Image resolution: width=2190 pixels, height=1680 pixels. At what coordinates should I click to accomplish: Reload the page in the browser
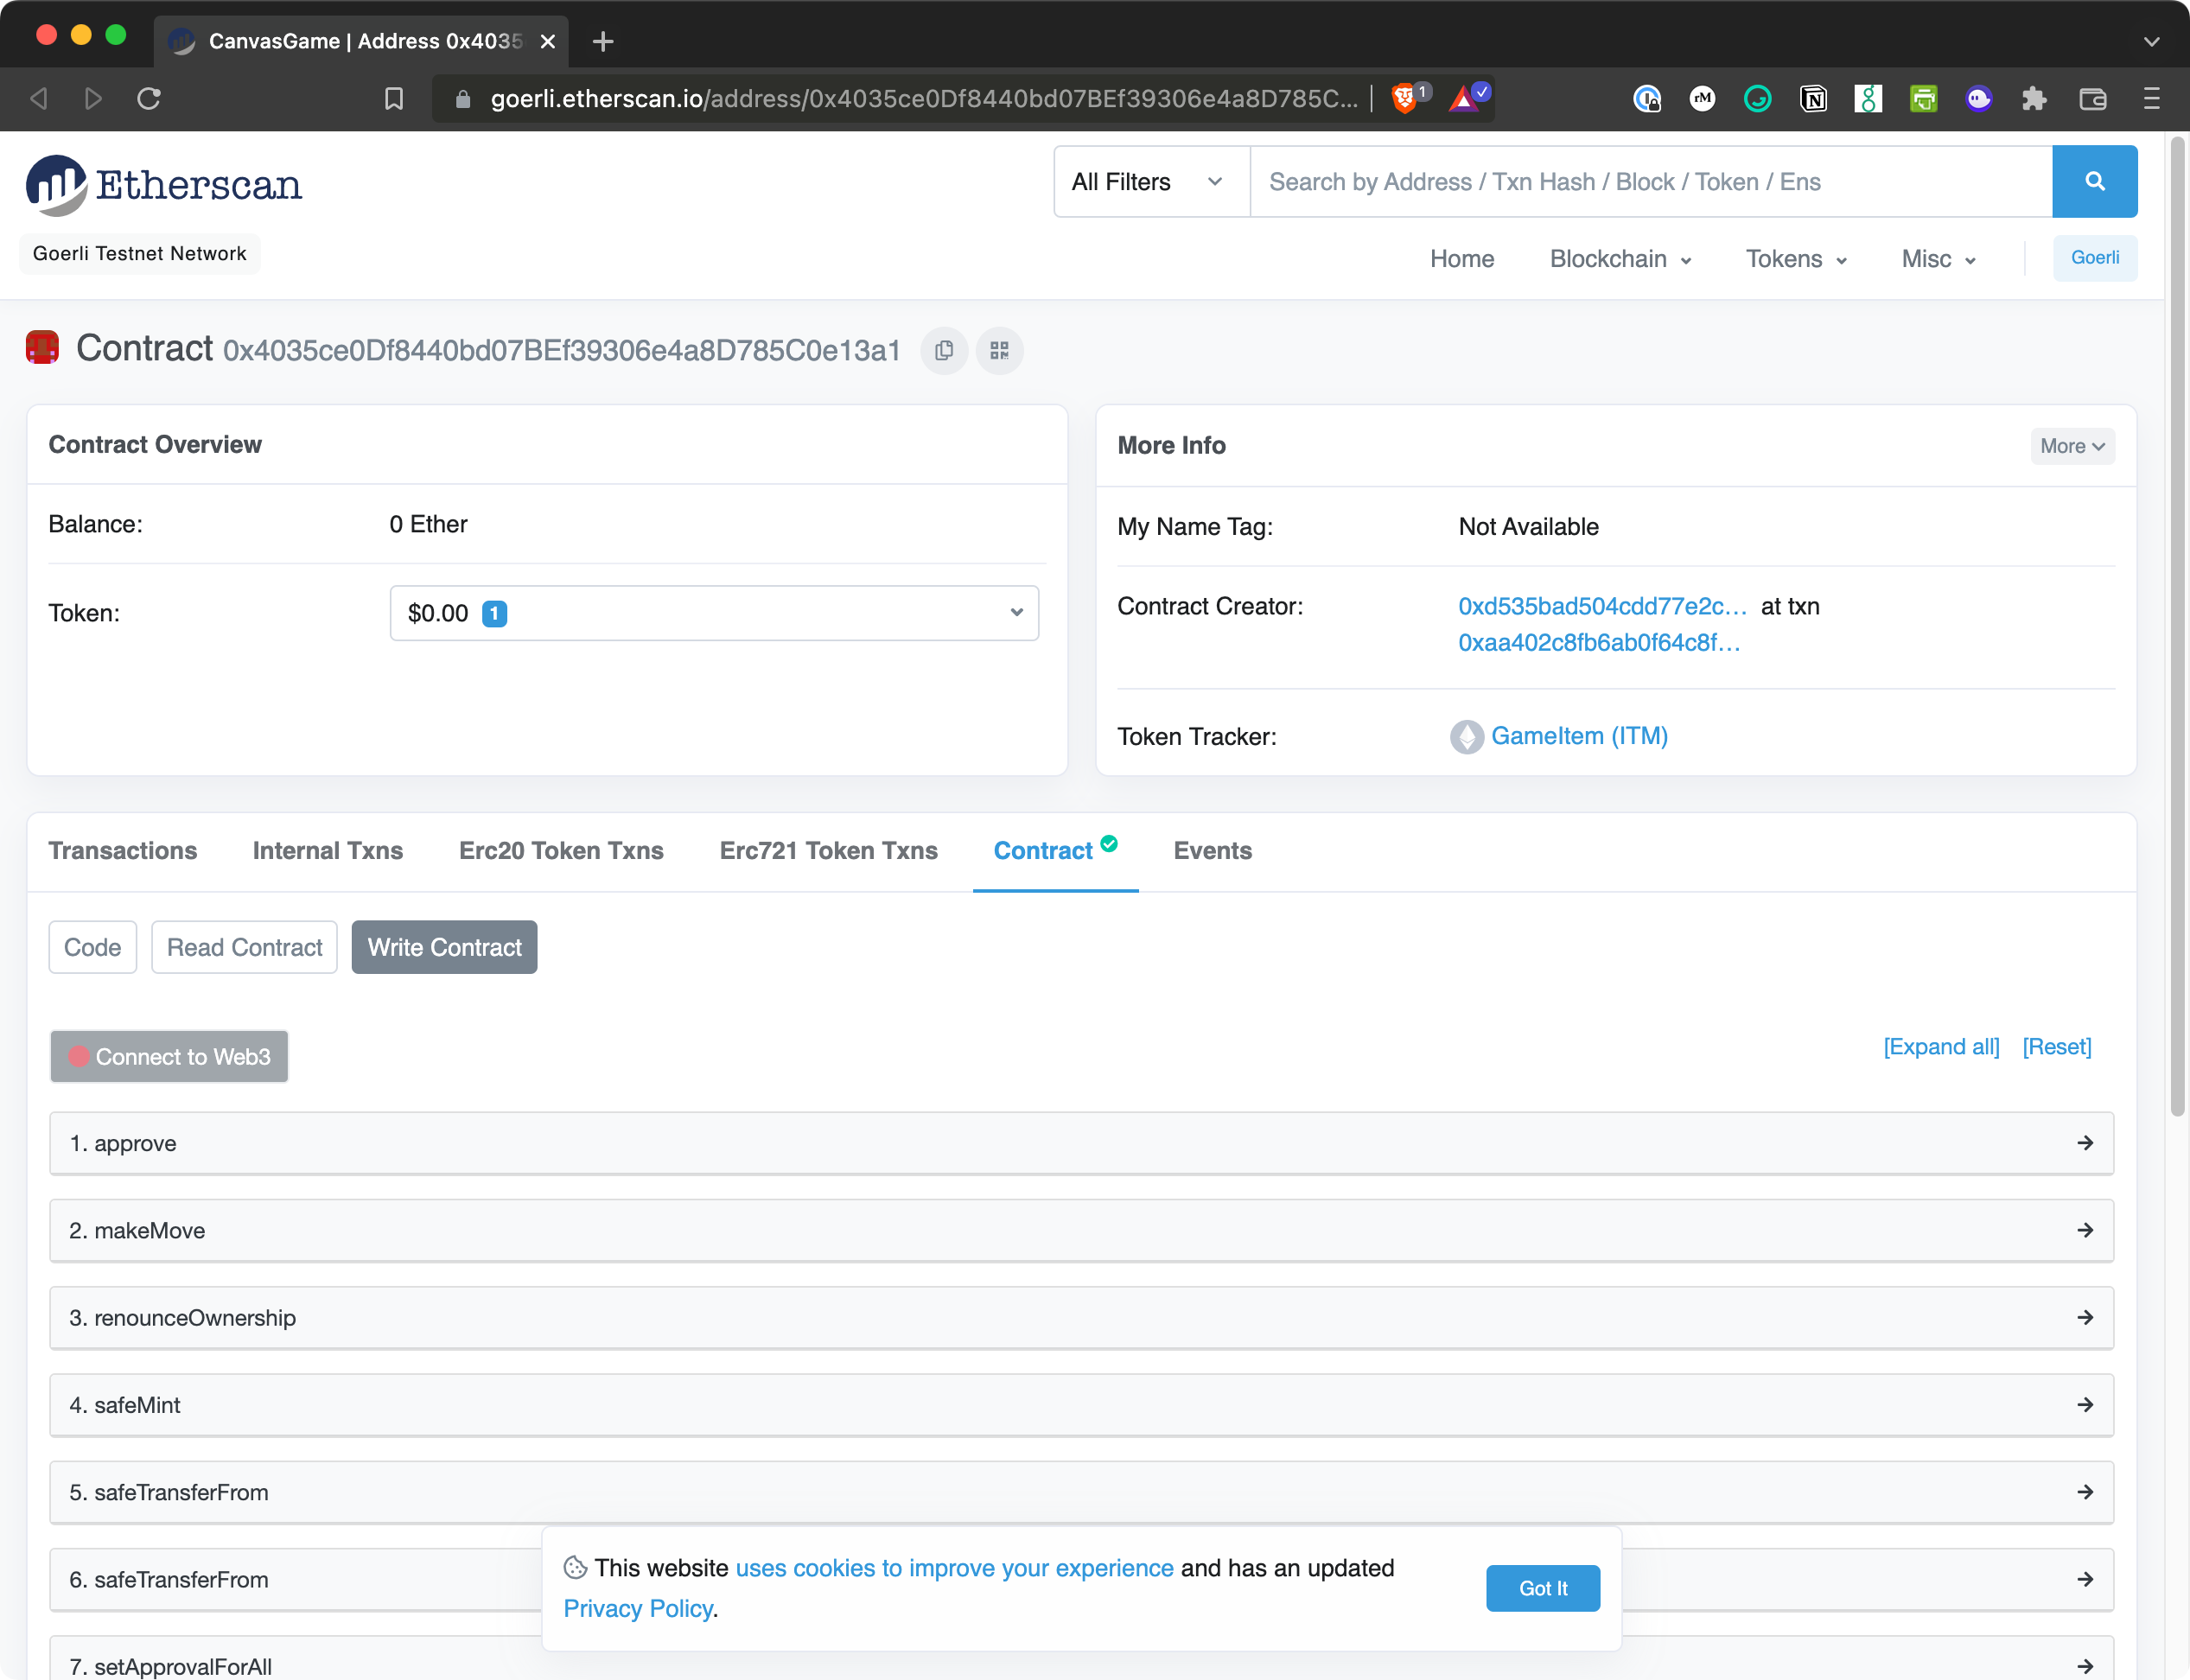[x=149, y=98]
